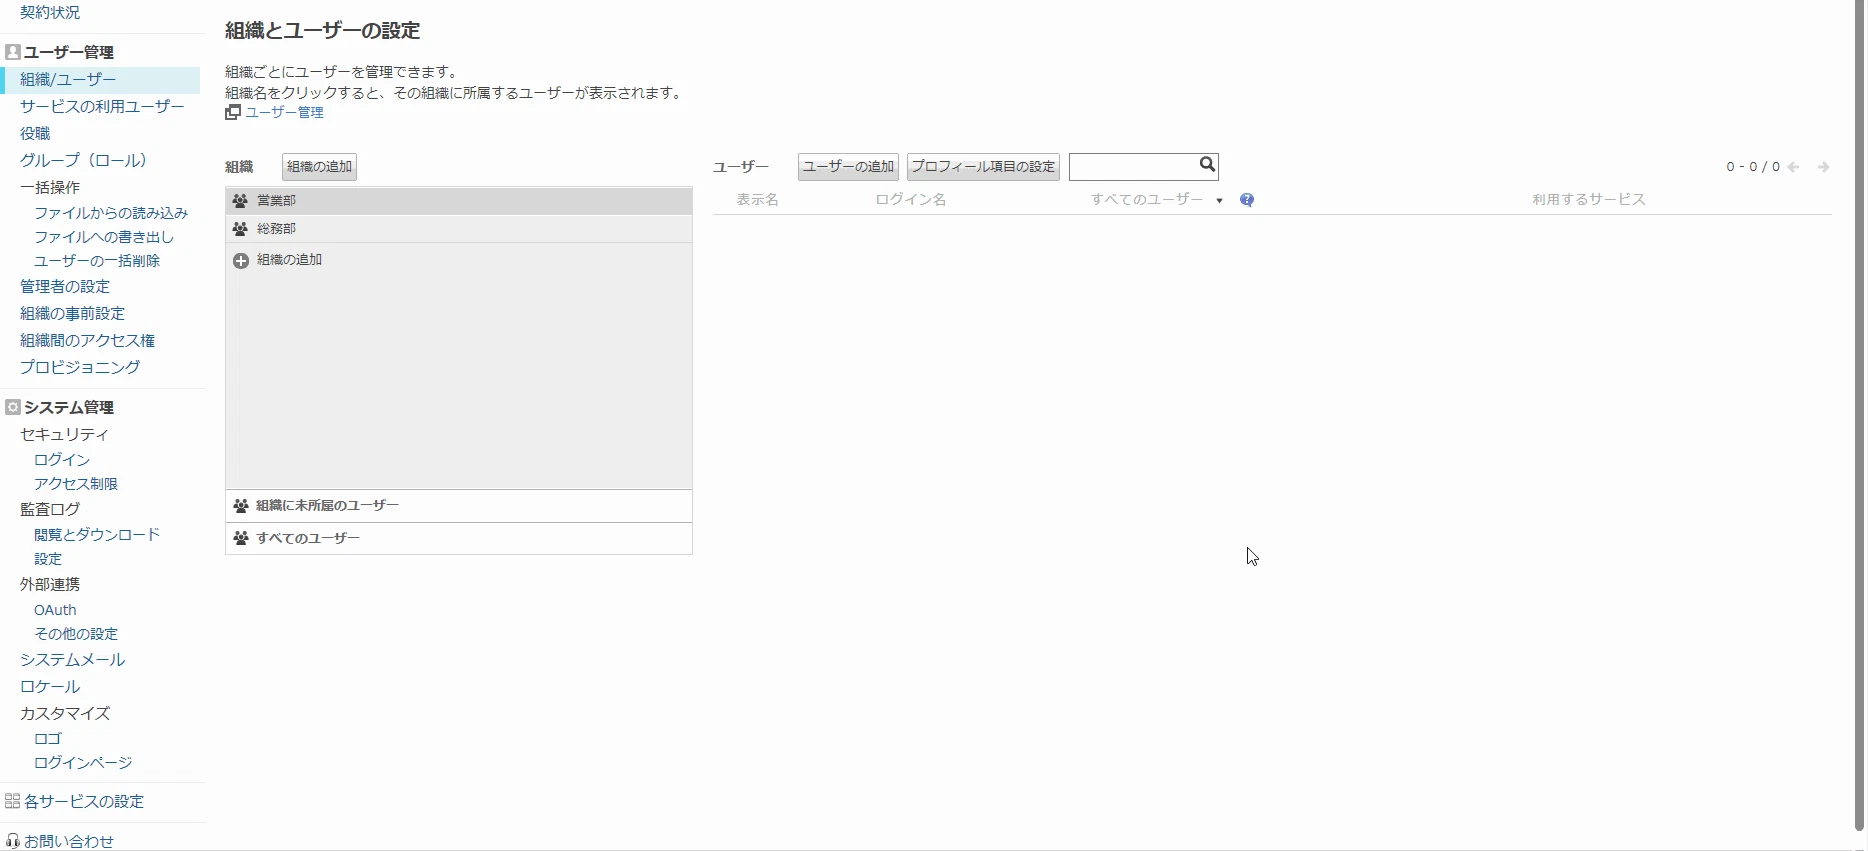The image size is (1868, 851).
Task: Click the plus icon for 組織の追加
Action: [x=241, y=261]
